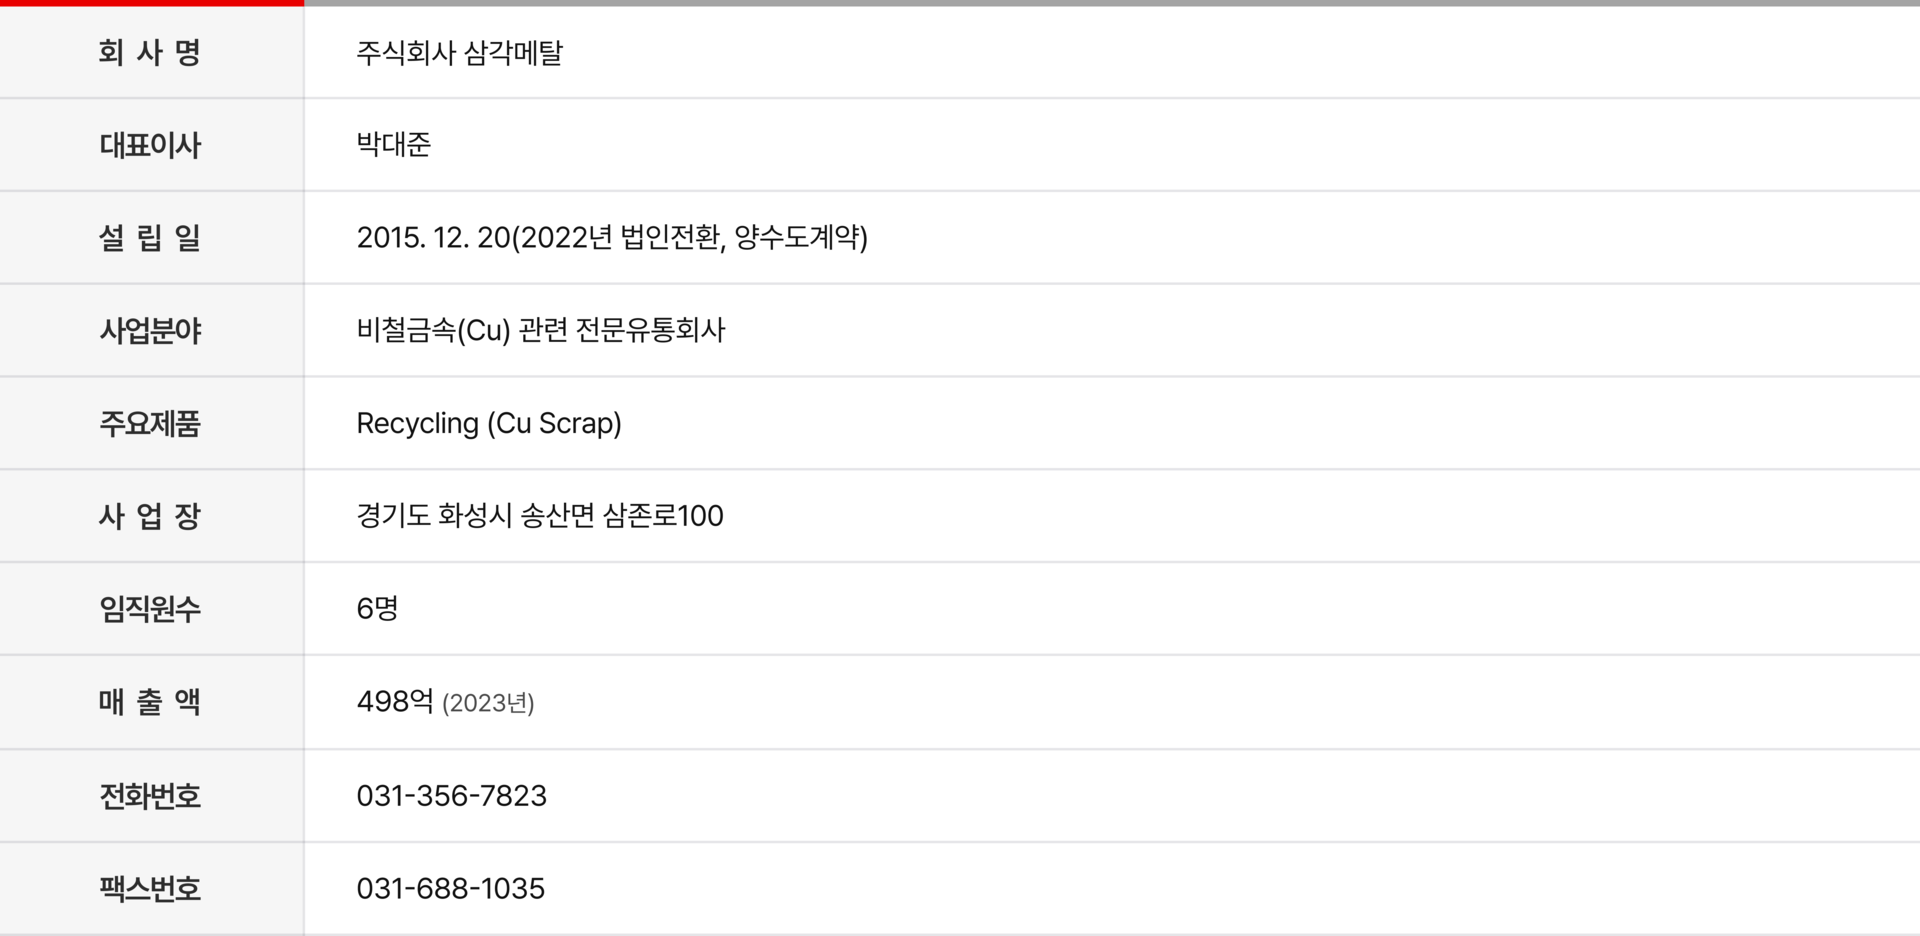
Task: Click the 사업분야 header cell
Action: [150, 331]
